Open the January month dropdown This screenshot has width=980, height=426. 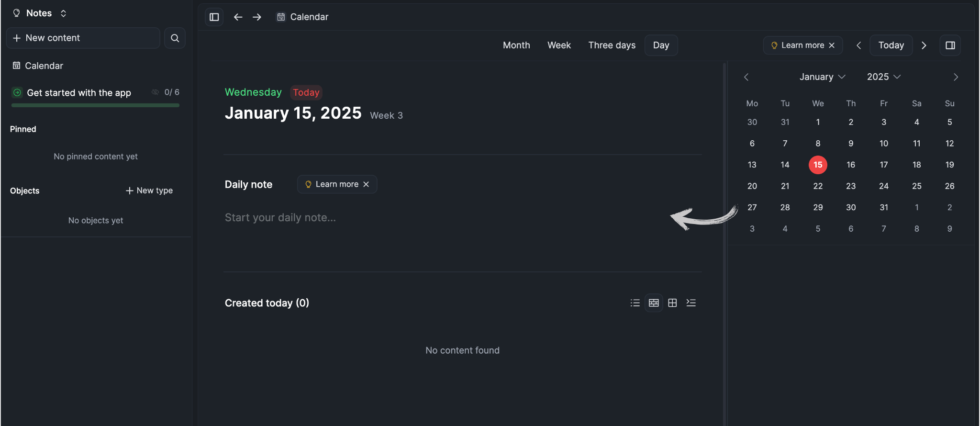coord(822,77)
